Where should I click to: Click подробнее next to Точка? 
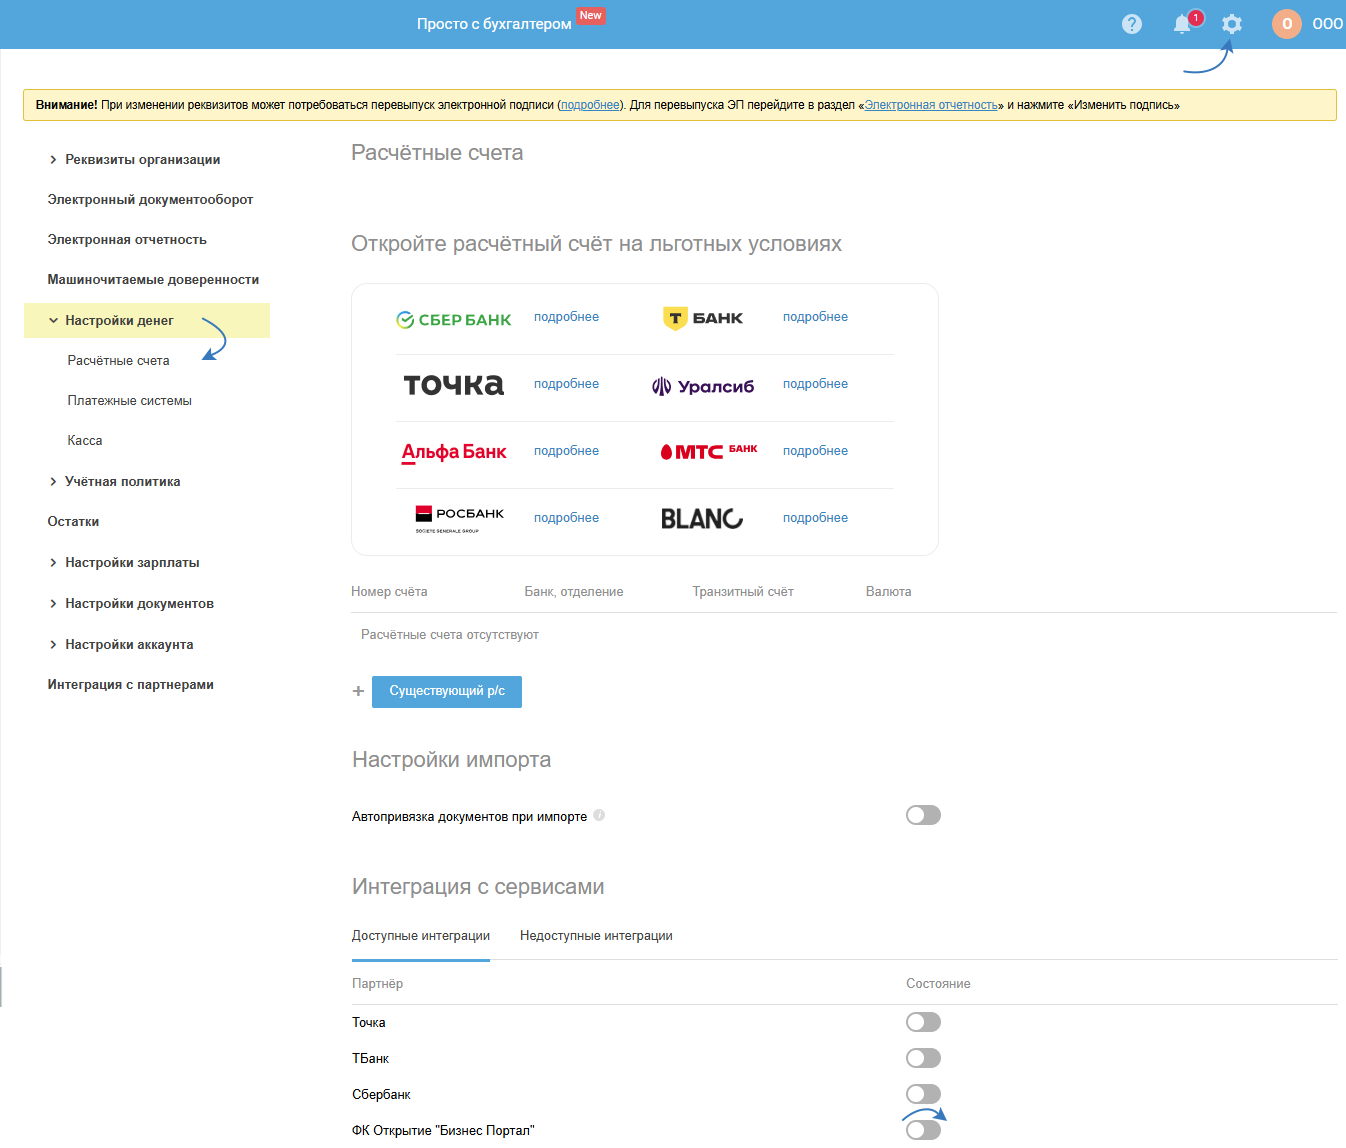pyautogui.click(x=566, y=384)
